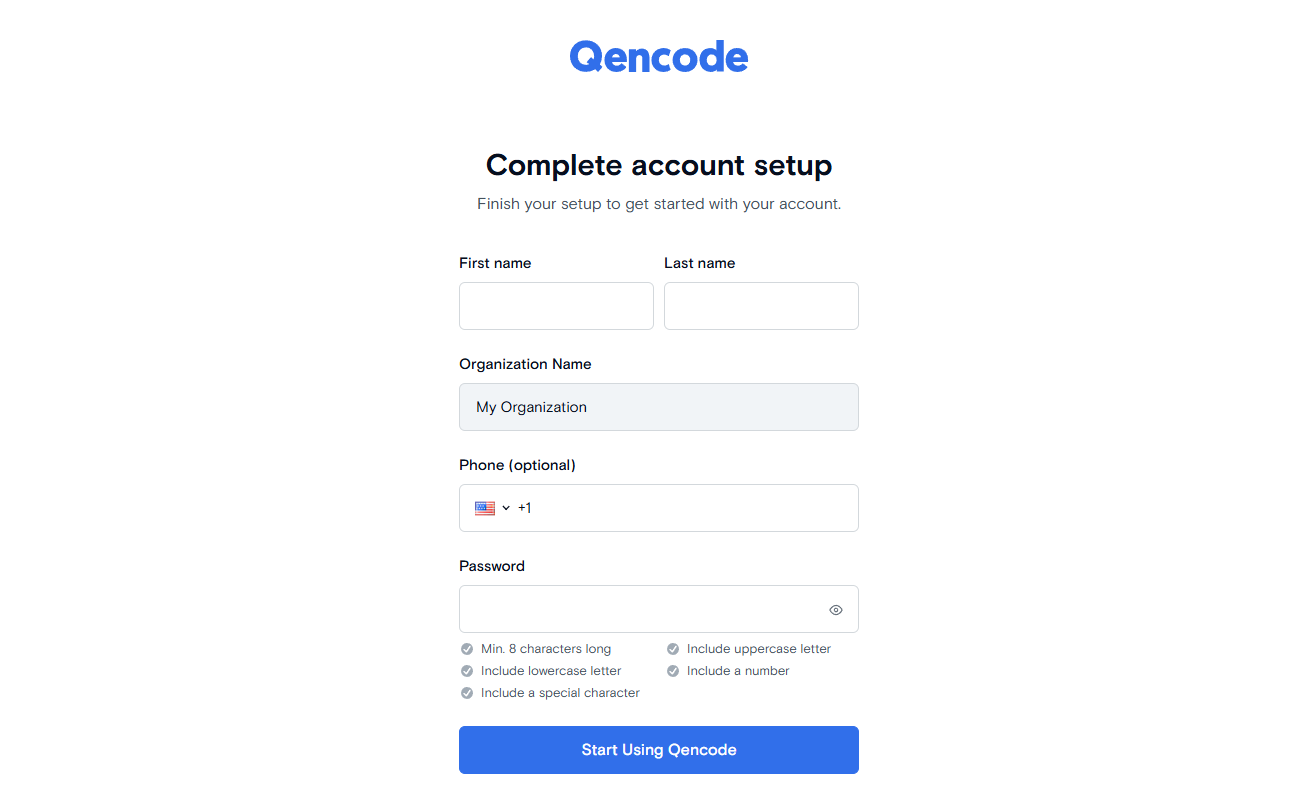The width and height of the screenshot is (1303, 808).
Task: Focus the phone number input
Action: [690, 508]
